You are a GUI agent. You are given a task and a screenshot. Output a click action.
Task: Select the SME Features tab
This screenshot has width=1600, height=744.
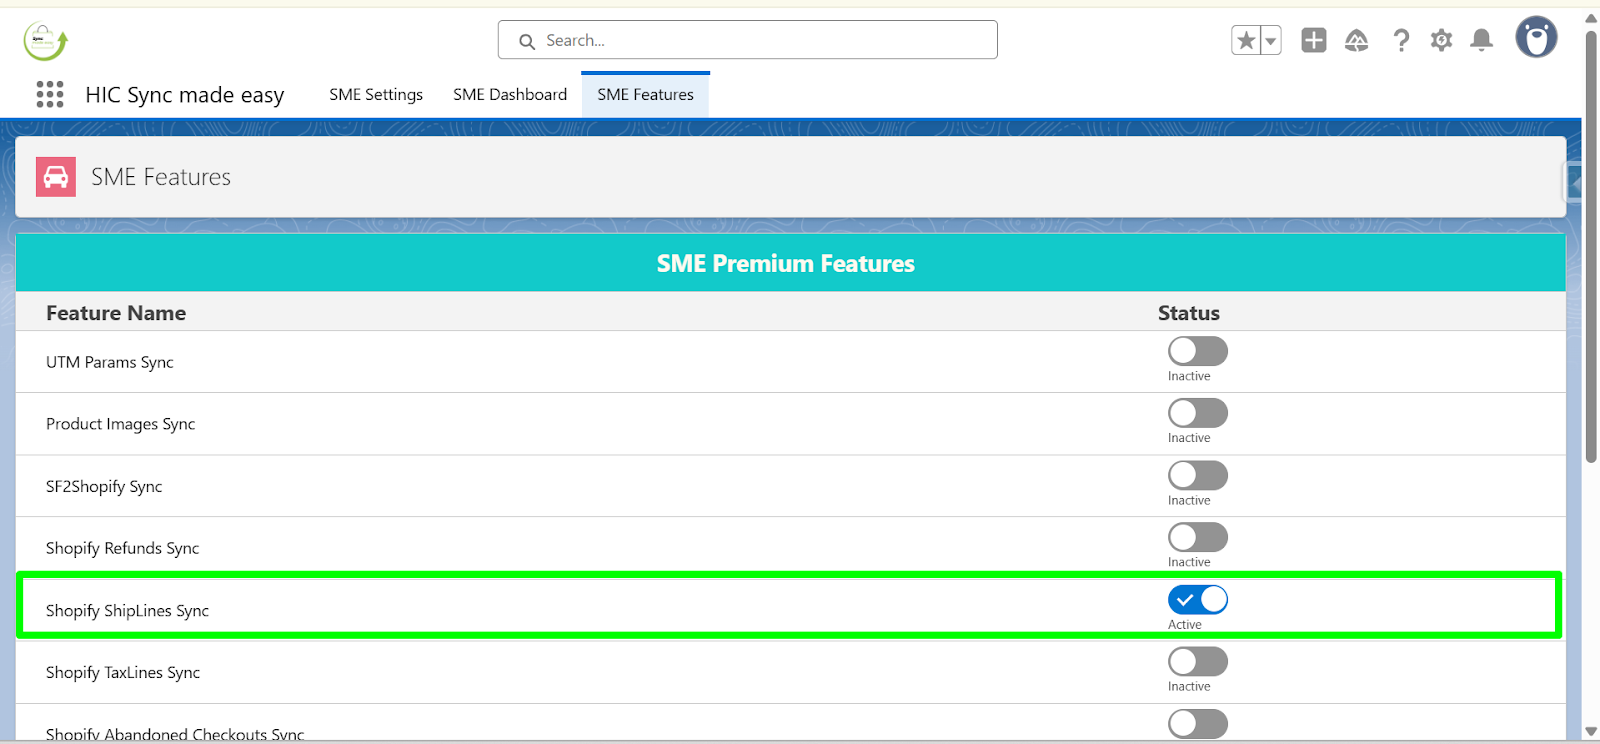coord(645,95)
